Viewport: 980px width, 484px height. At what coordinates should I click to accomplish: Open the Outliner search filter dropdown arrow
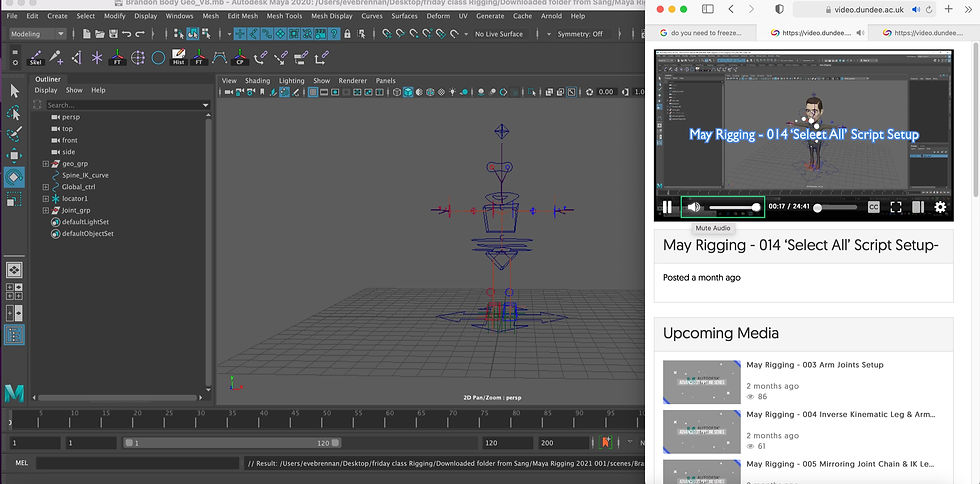(206, 106)
